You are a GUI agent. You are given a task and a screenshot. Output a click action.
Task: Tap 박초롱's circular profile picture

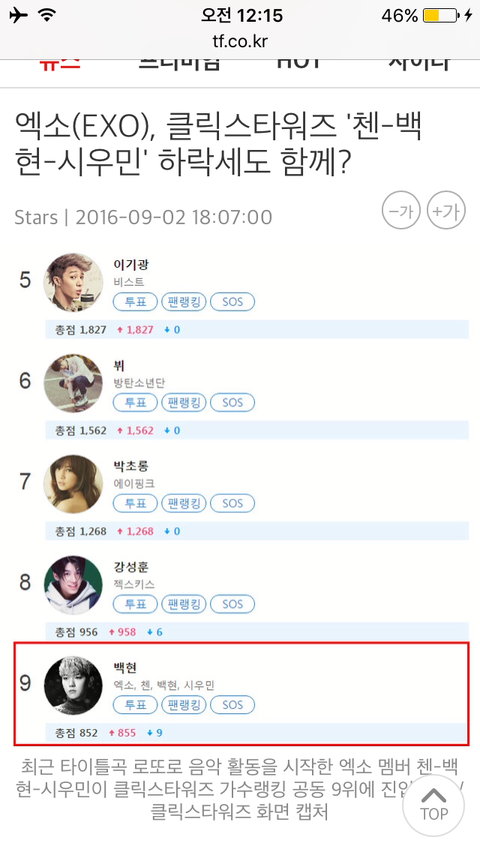[x=73, y=484]
